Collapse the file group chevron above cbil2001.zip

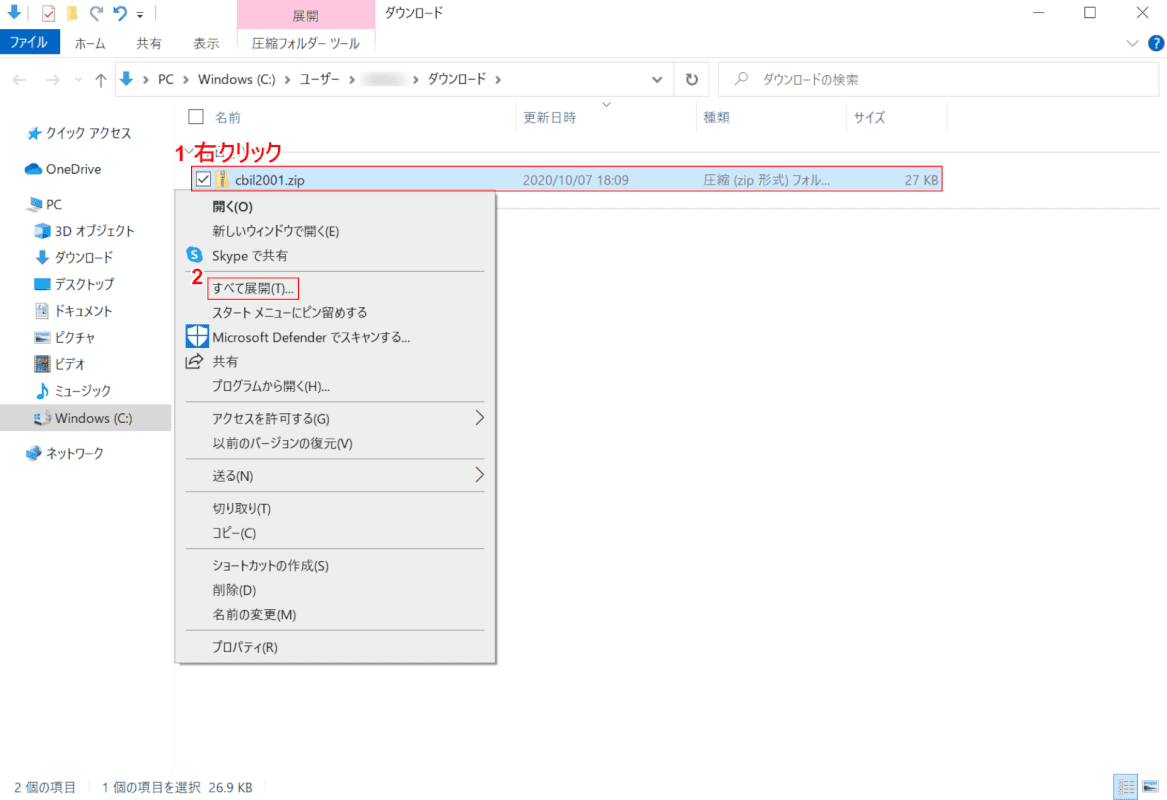(x=189, y=153)
